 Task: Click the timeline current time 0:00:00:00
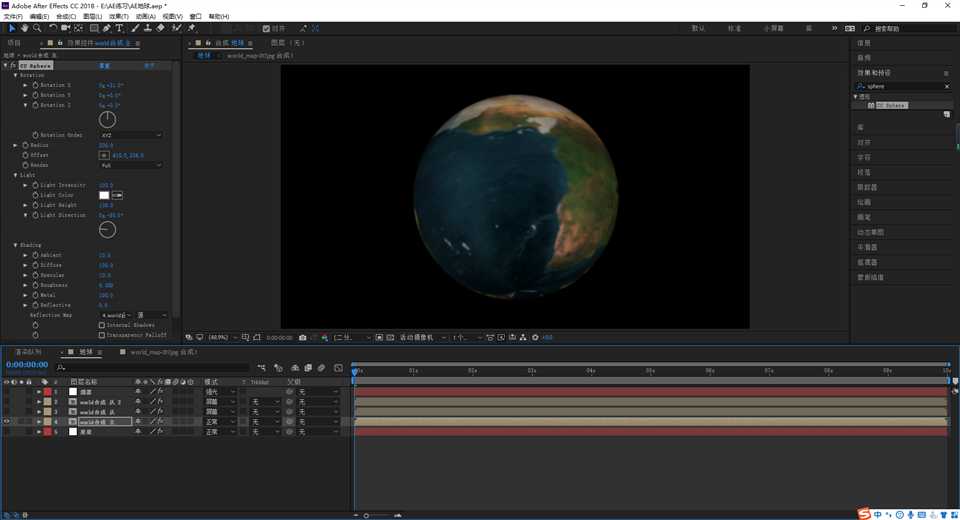tap(27, 365)
